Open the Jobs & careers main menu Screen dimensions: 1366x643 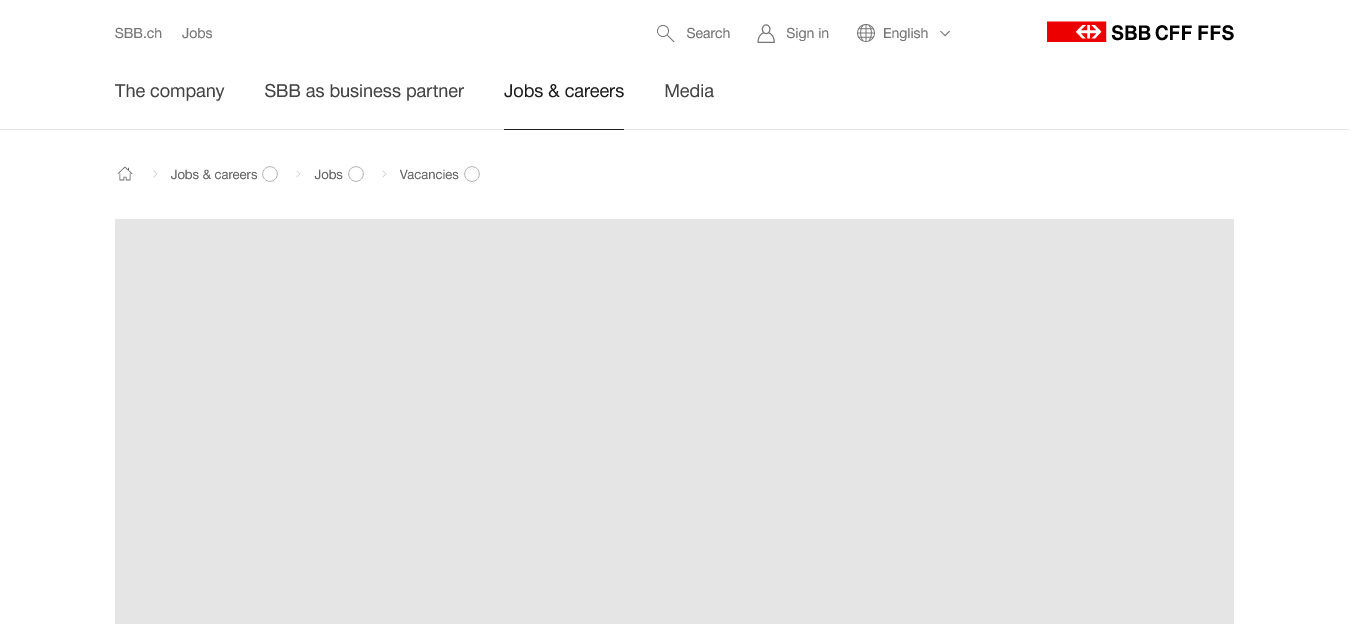563,91
